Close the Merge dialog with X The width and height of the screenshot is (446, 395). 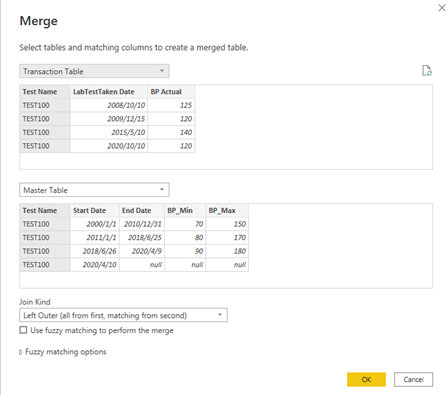click(x=442, y=8)
